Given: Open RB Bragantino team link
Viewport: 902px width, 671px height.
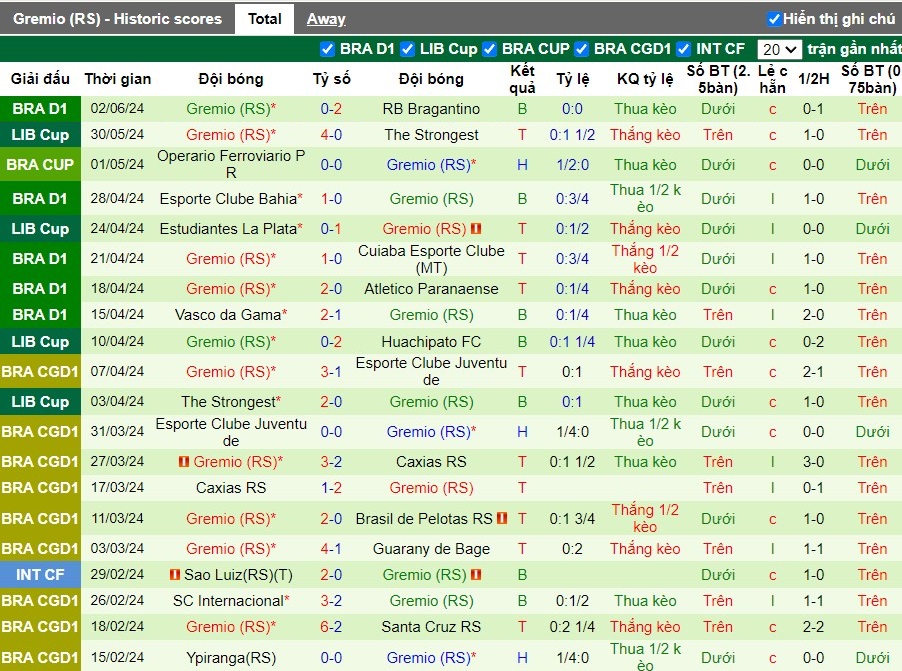Looking at the screenshot, I should coord(431,109).
